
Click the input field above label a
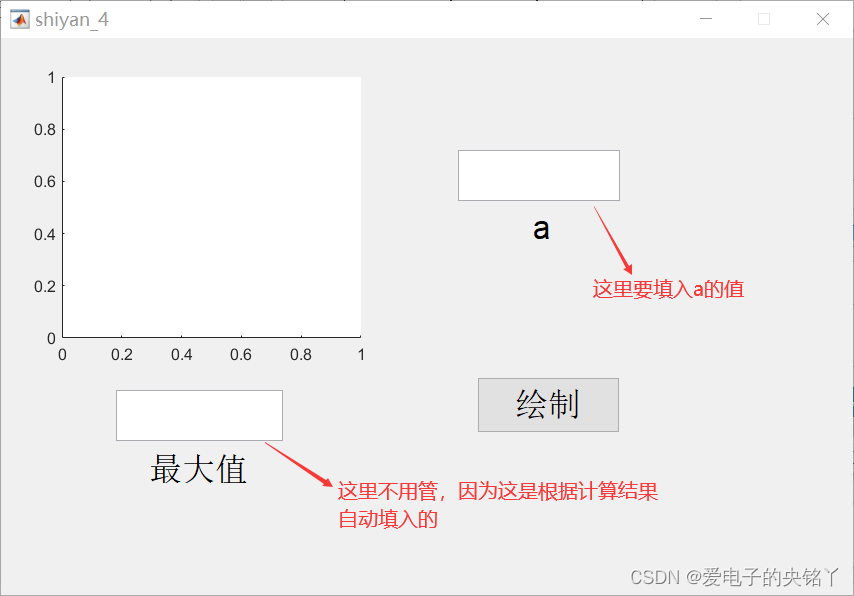pyautogui.click(x=539, y=175)
